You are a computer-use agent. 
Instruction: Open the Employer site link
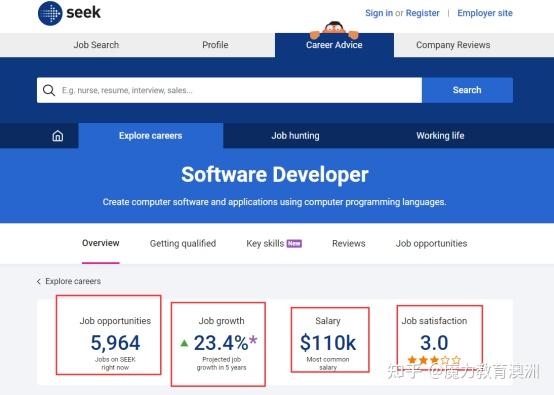485,13
